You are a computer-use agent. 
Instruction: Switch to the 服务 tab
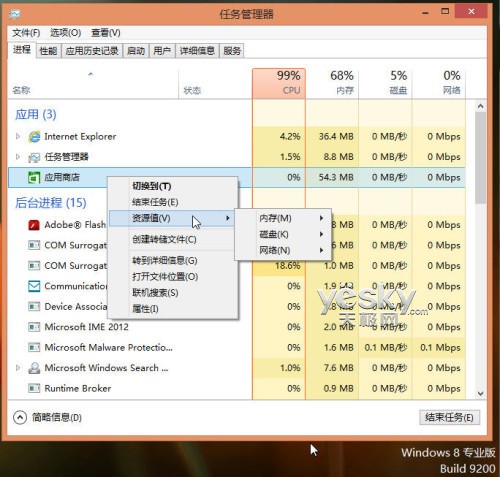point(232,51)
